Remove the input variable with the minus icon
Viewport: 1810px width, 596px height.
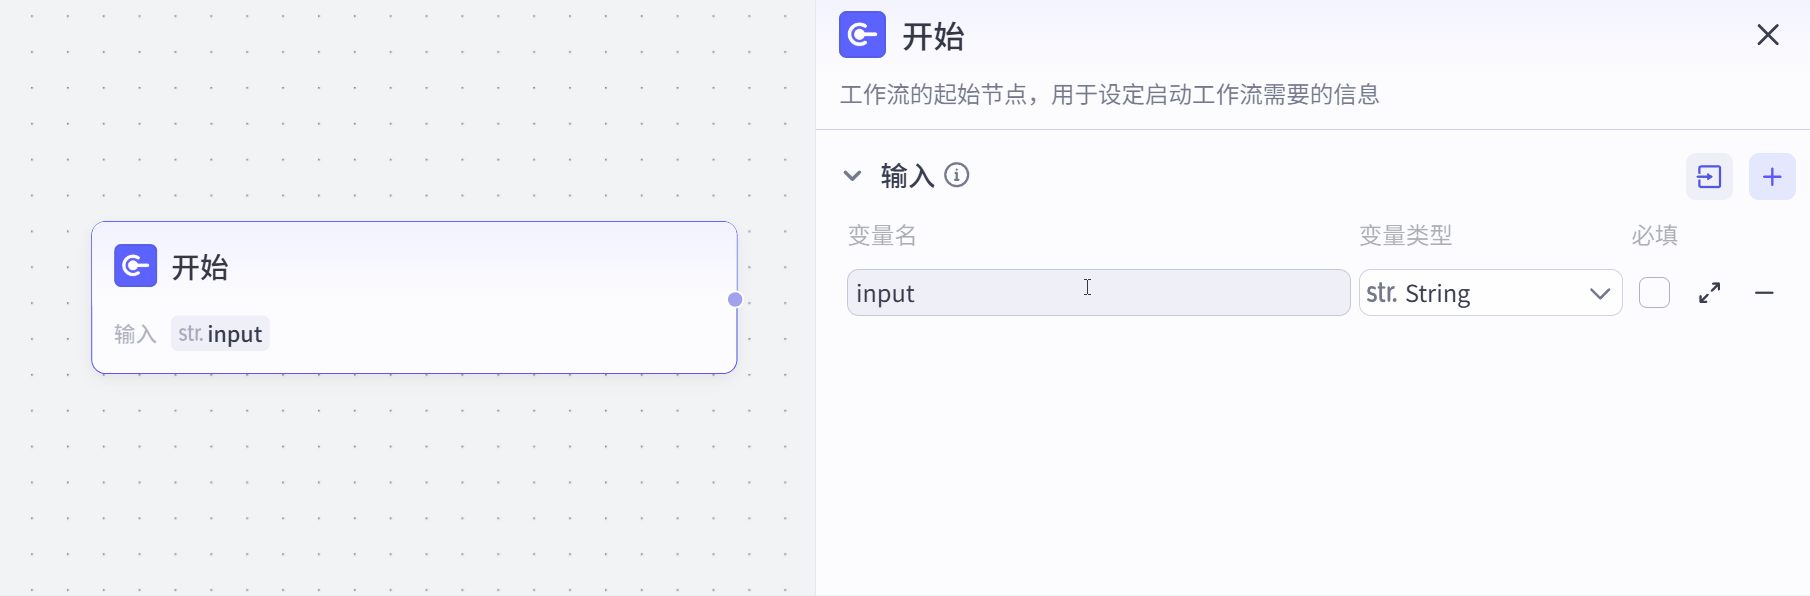pos(1765,293)
